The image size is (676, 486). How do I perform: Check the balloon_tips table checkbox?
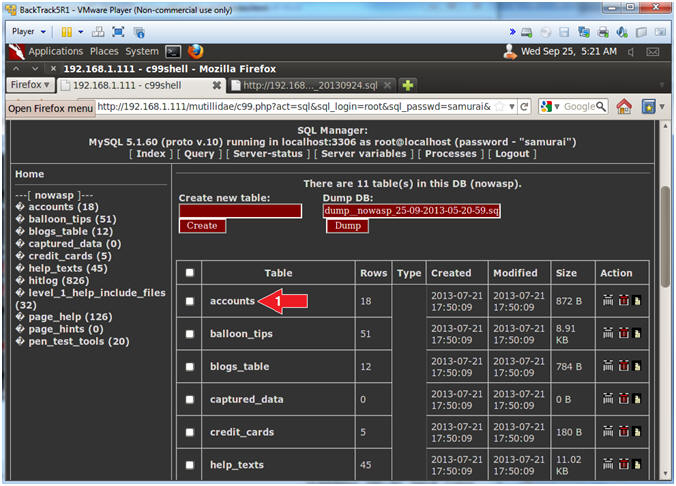point(190,334)
